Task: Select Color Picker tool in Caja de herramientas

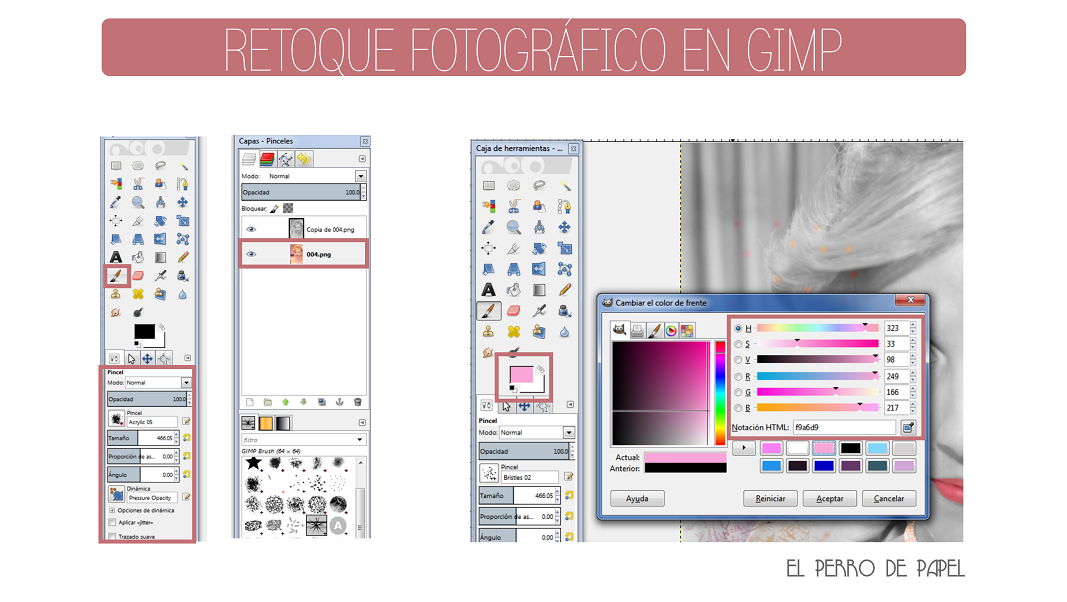Action: 489,227
